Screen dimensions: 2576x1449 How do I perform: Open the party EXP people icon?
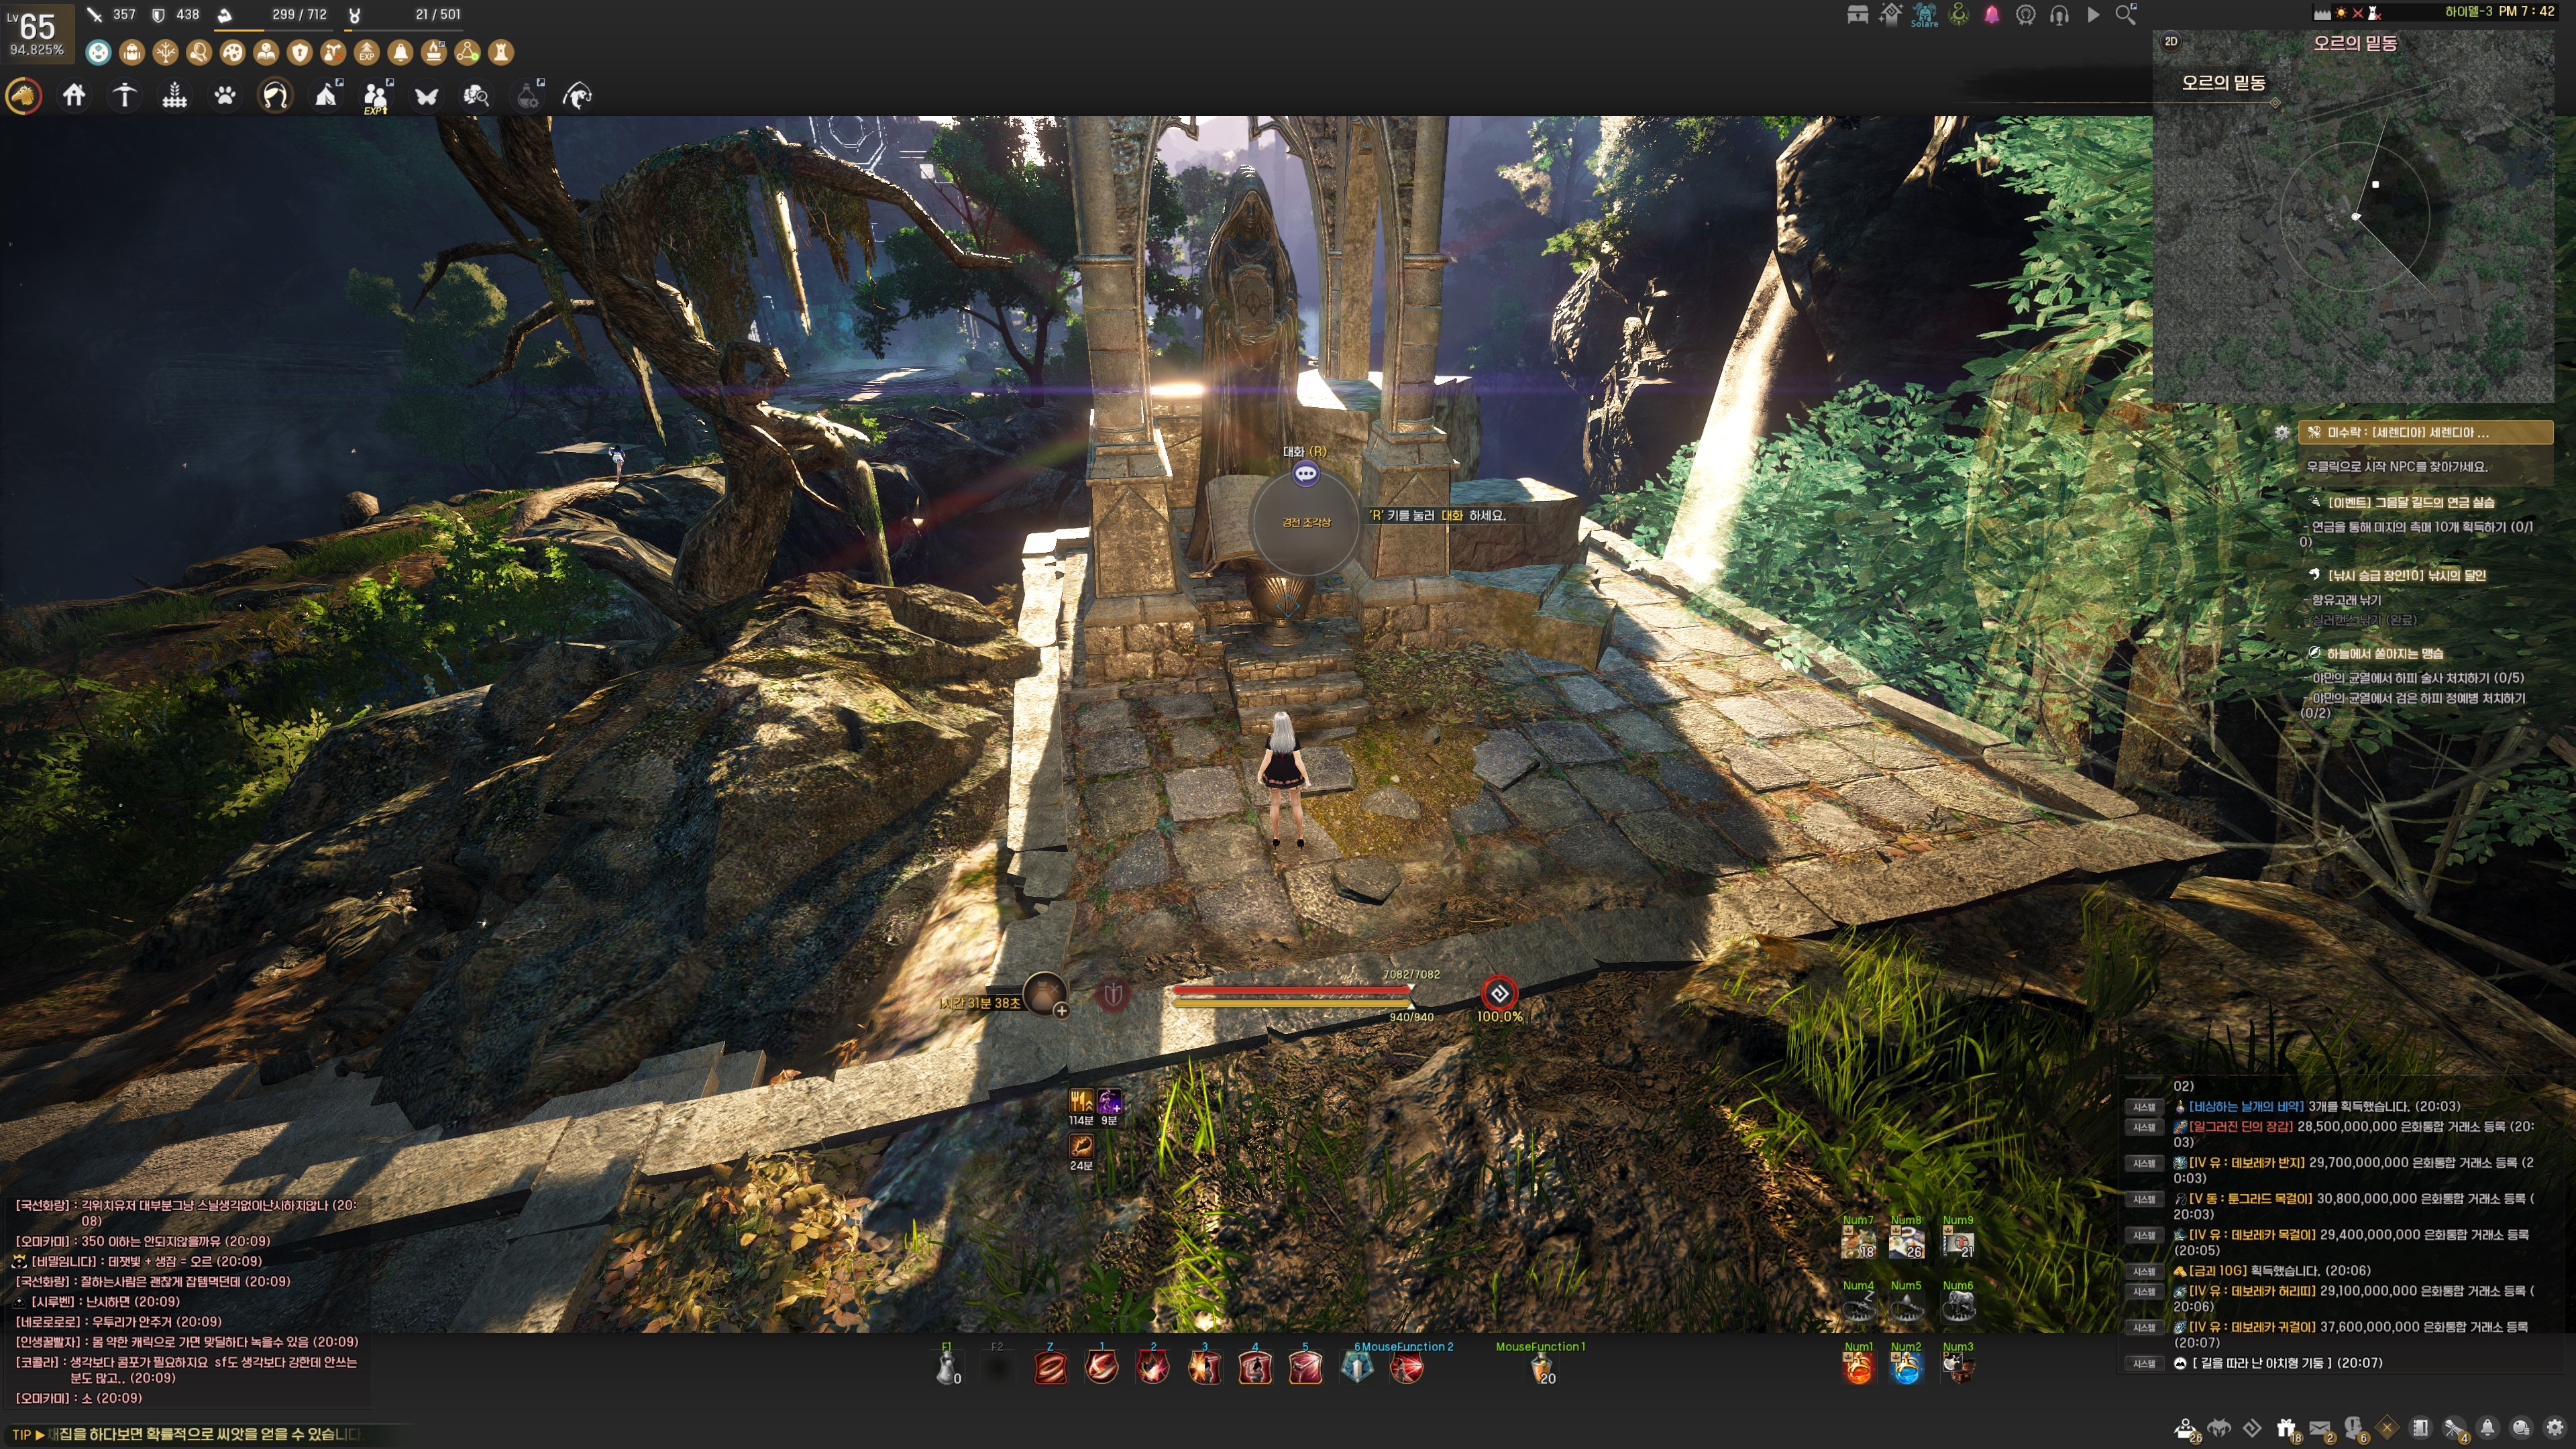376,96
